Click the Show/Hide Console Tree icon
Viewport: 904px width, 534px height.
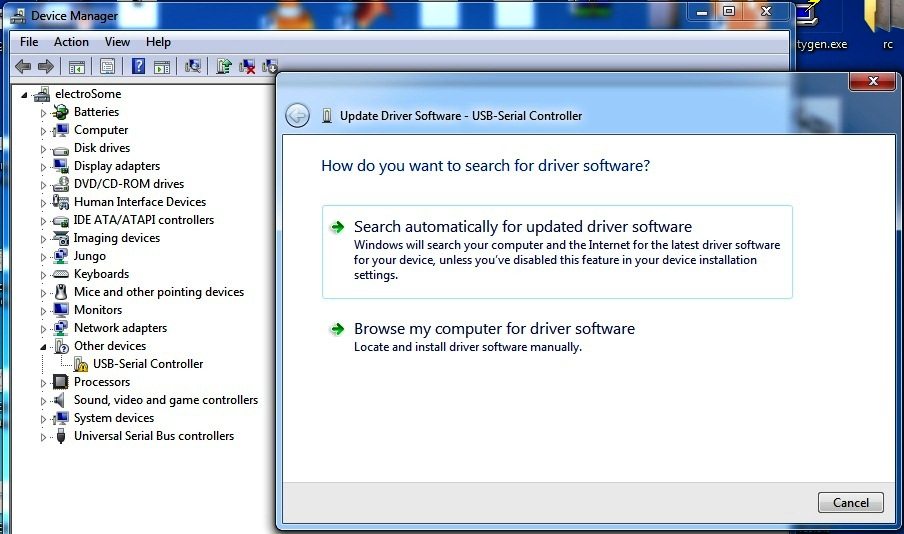(76, 67)
